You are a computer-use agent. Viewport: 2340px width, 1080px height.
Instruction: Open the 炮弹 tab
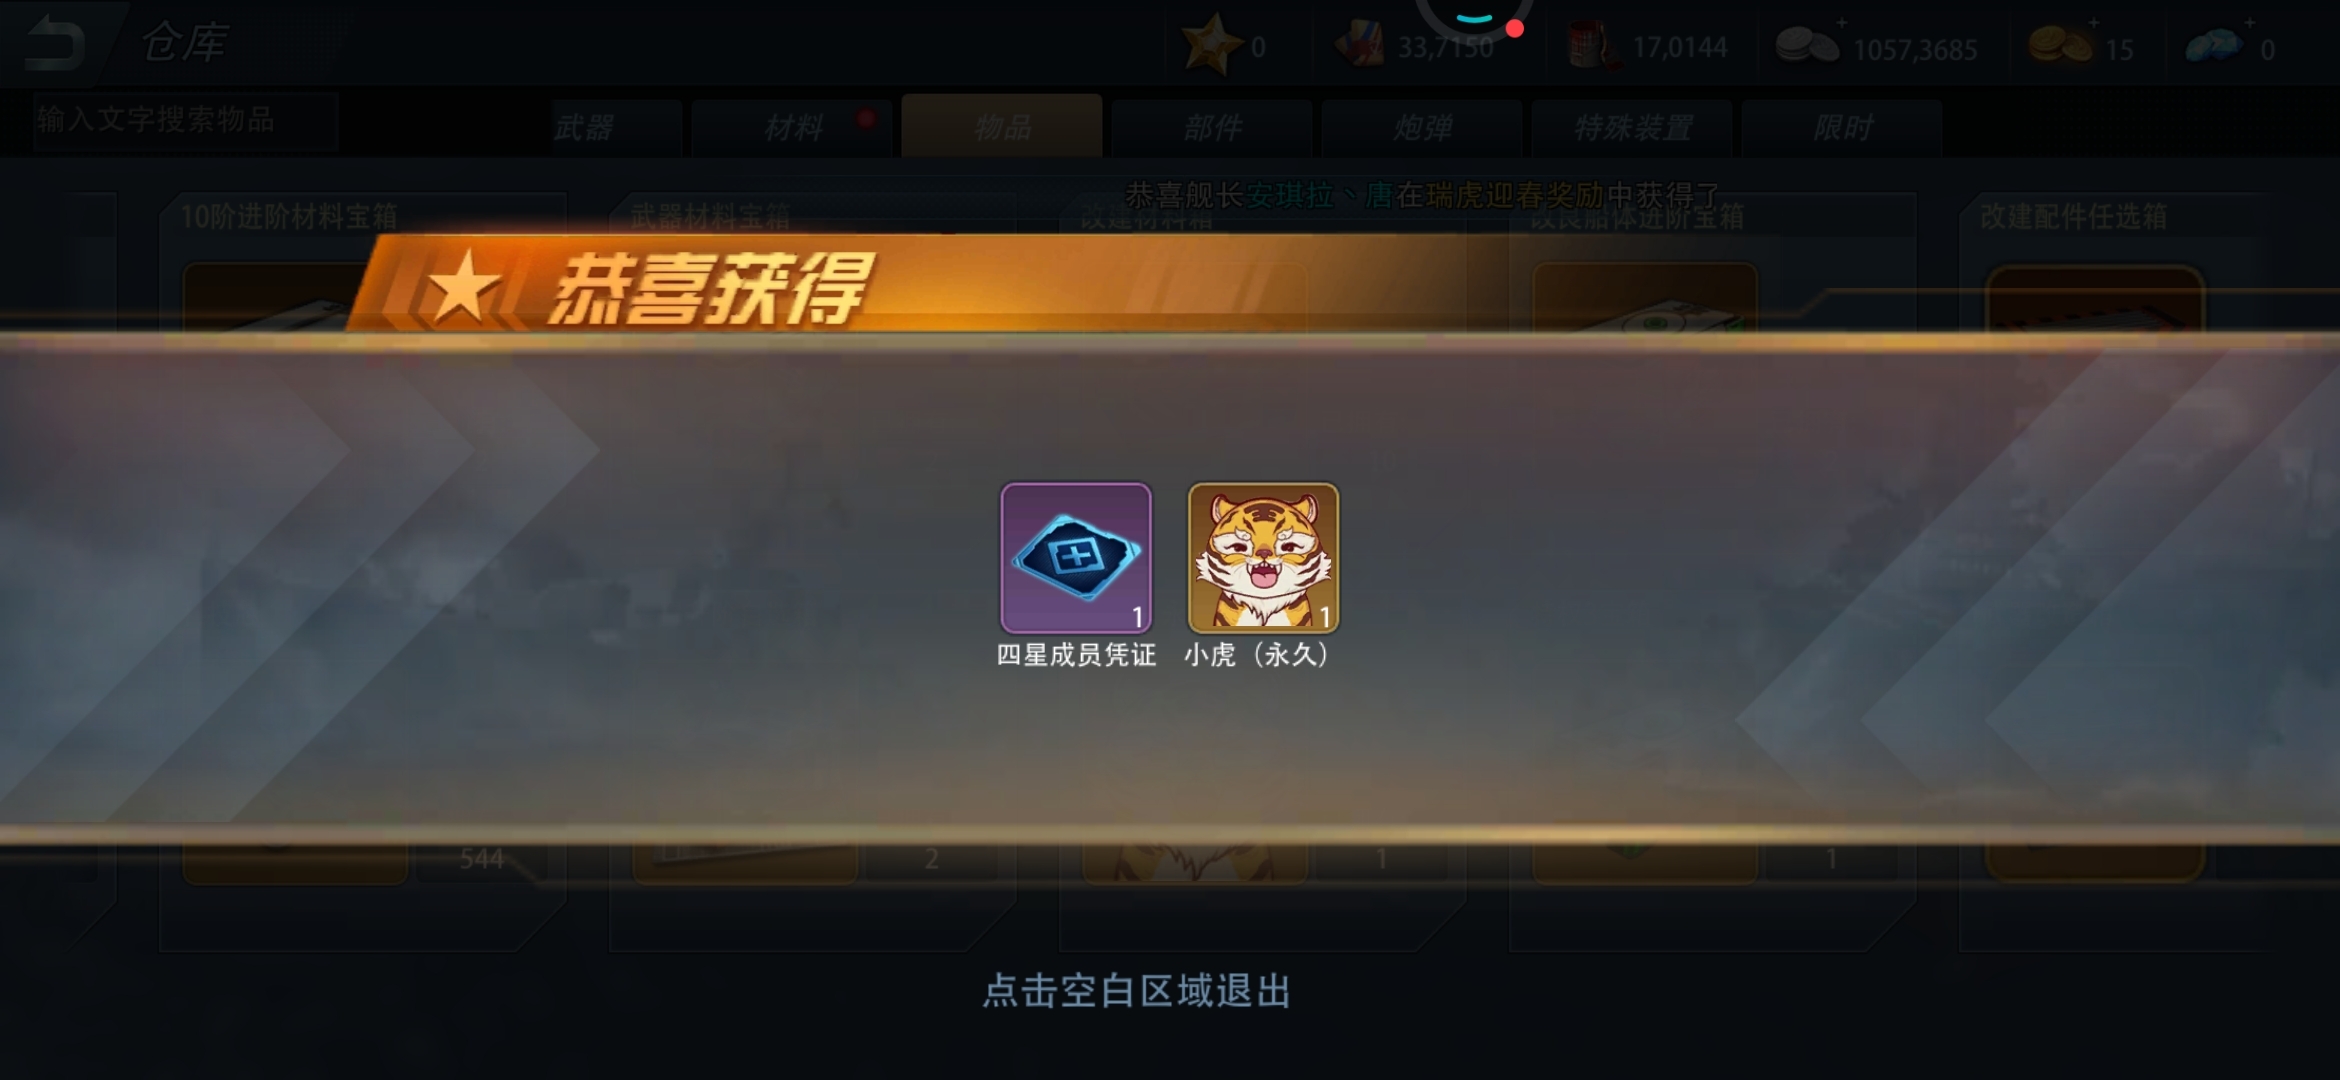(x=1422, y=128)
